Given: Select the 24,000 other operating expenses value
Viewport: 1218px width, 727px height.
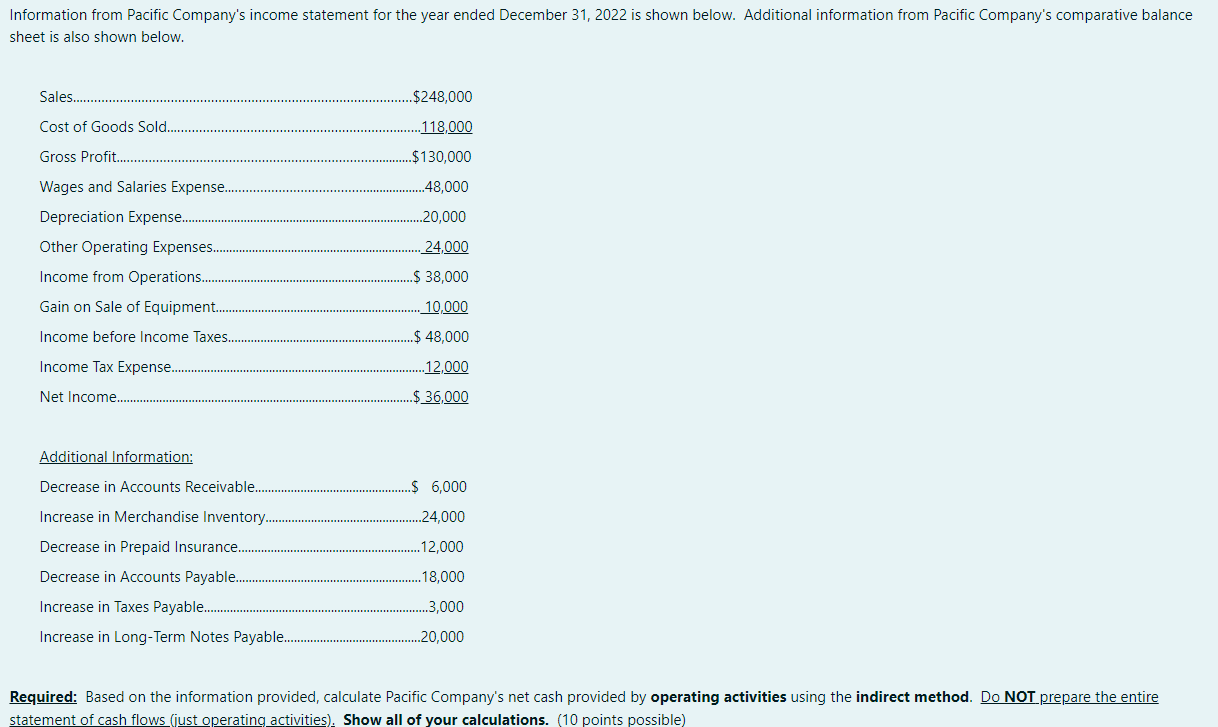Looking at the screenshot, I should (x=446, y=247).
